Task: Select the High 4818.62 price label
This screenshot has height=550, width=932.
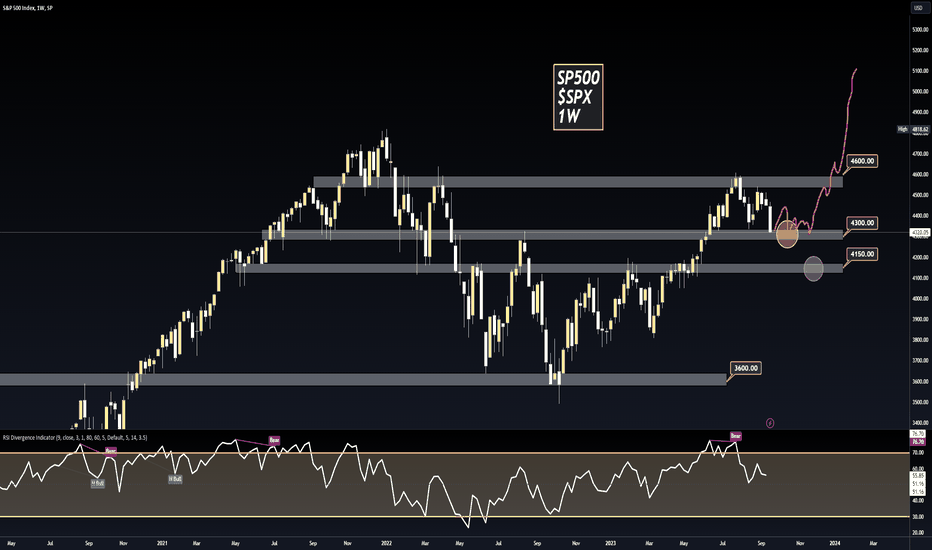Action: (x=913, y=129)
